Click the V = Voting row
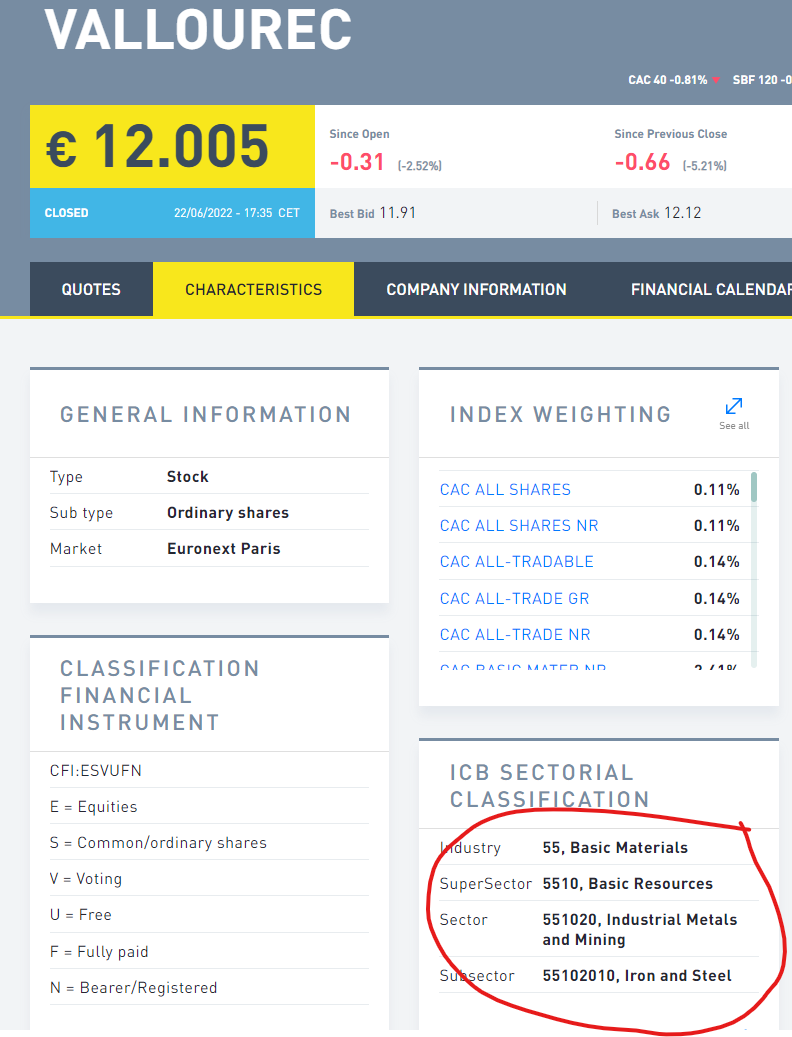This screenshot has width=792, height=1037. (209, 879)
